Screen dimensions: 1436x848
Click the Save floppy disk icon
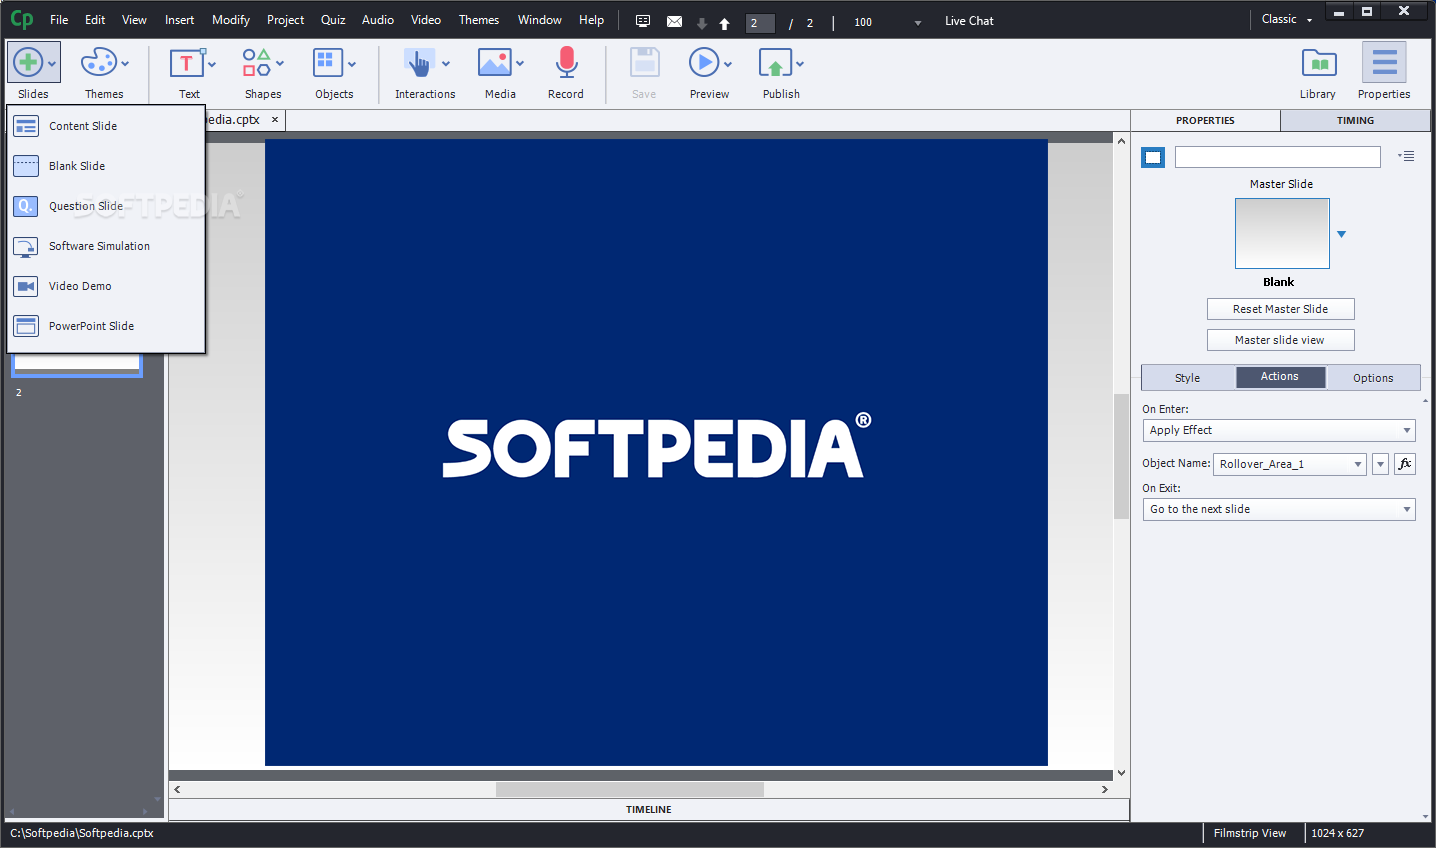[x=644, y=63]
